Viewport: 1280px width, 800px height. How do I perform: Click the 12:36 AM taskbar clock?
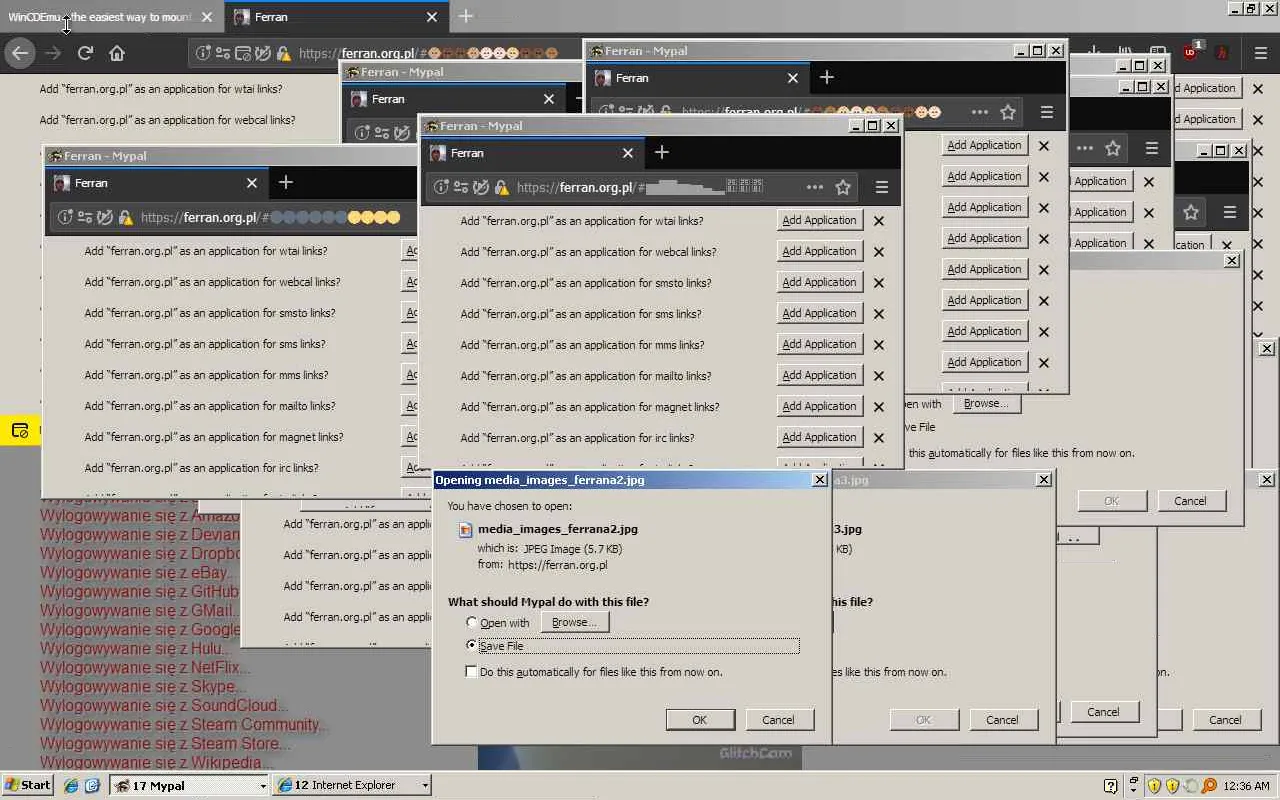pyautogui.click(x=1246, y=786)
